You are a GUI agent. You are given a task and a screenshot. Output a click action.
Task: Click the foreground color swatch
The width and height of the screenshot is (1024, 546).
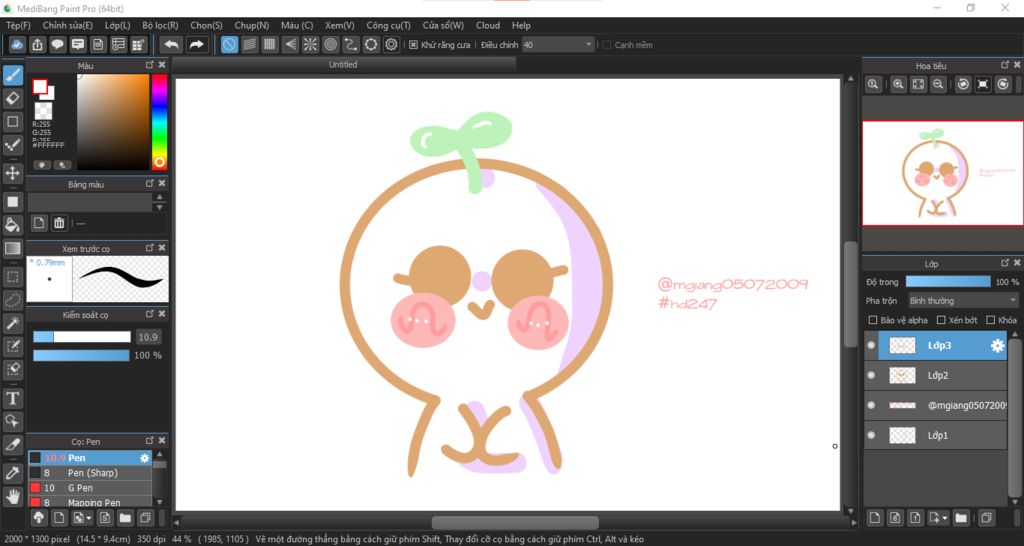40,86
